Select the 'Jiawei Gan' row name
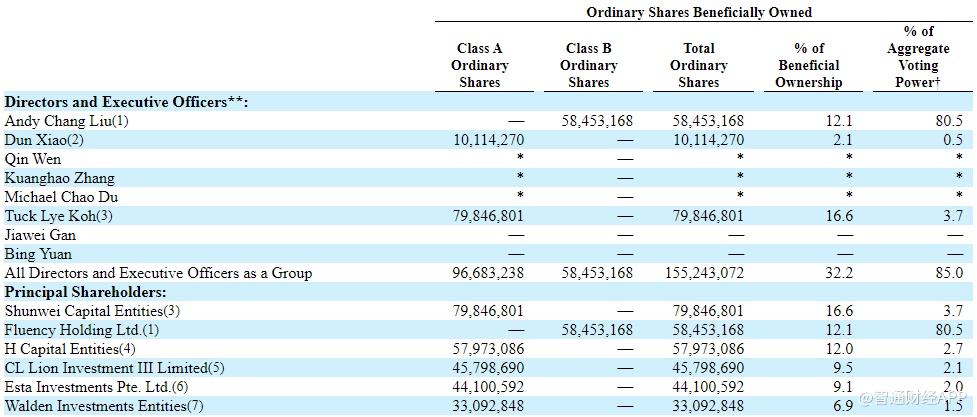977x417 pixels. (x=41, y=235)
